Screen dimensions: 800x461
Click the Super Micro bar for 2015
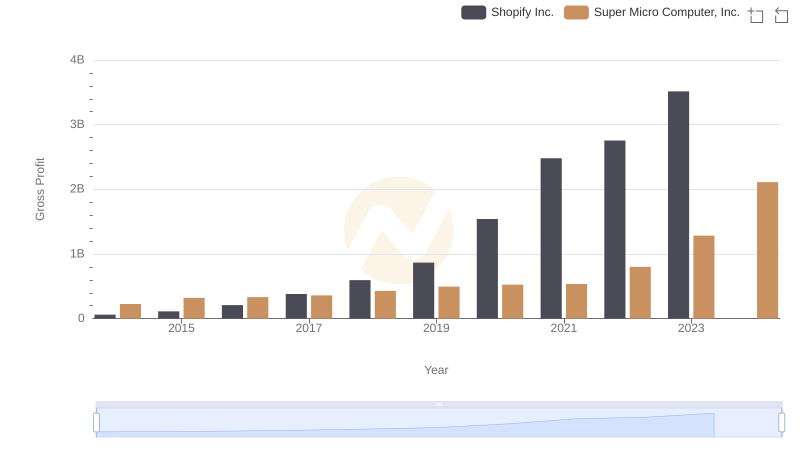click(x=194, y=308)
